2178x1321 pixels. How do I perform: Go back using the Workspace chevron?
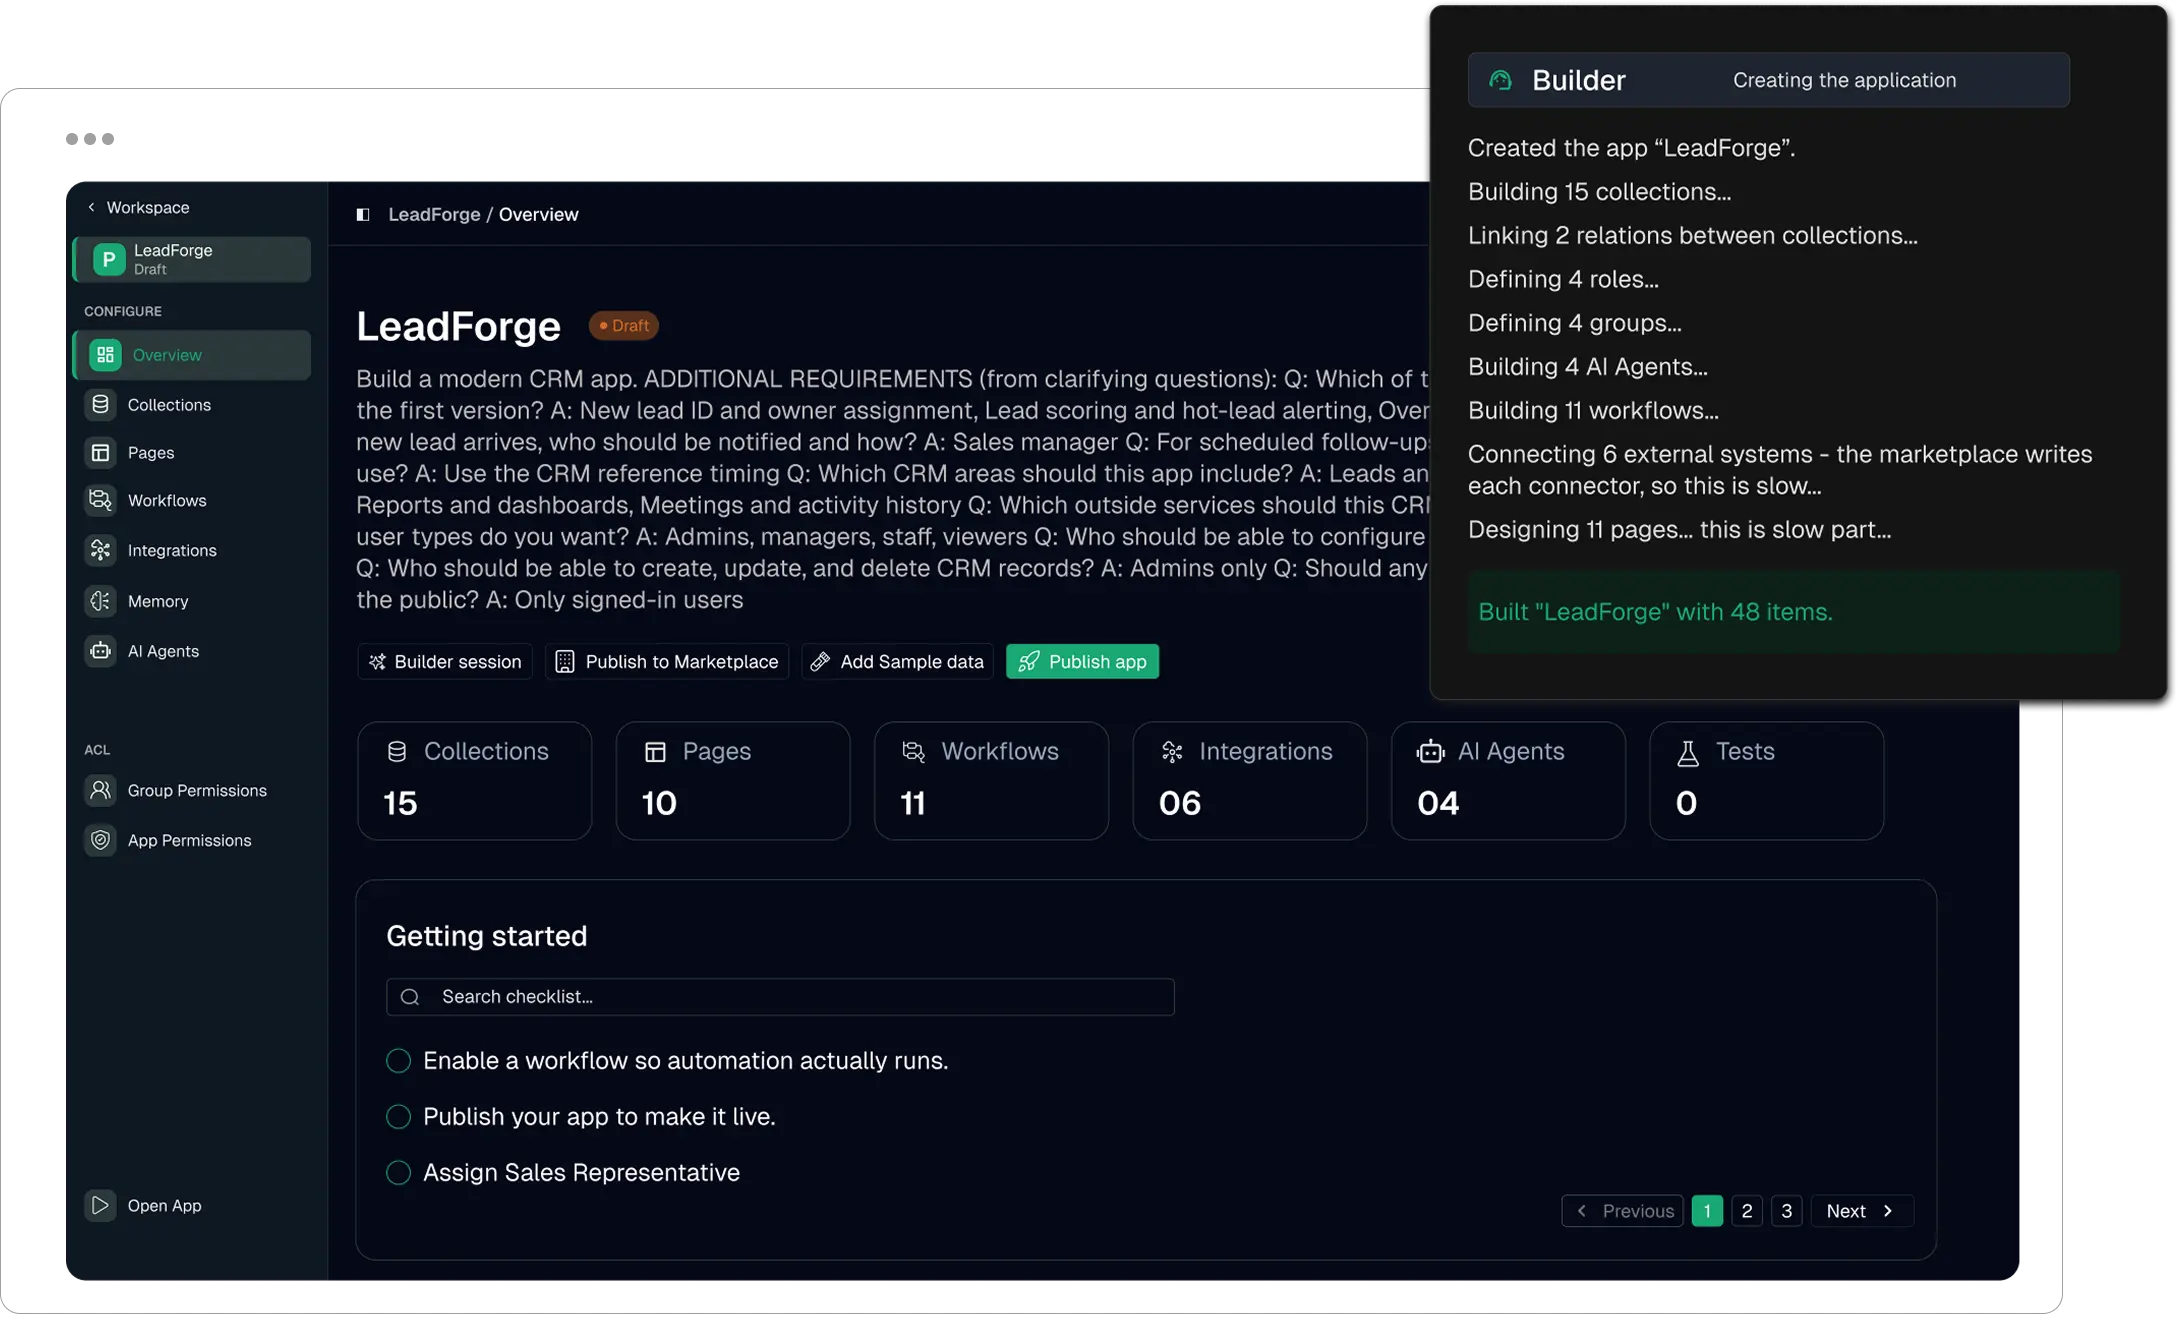tap(91, 207)
